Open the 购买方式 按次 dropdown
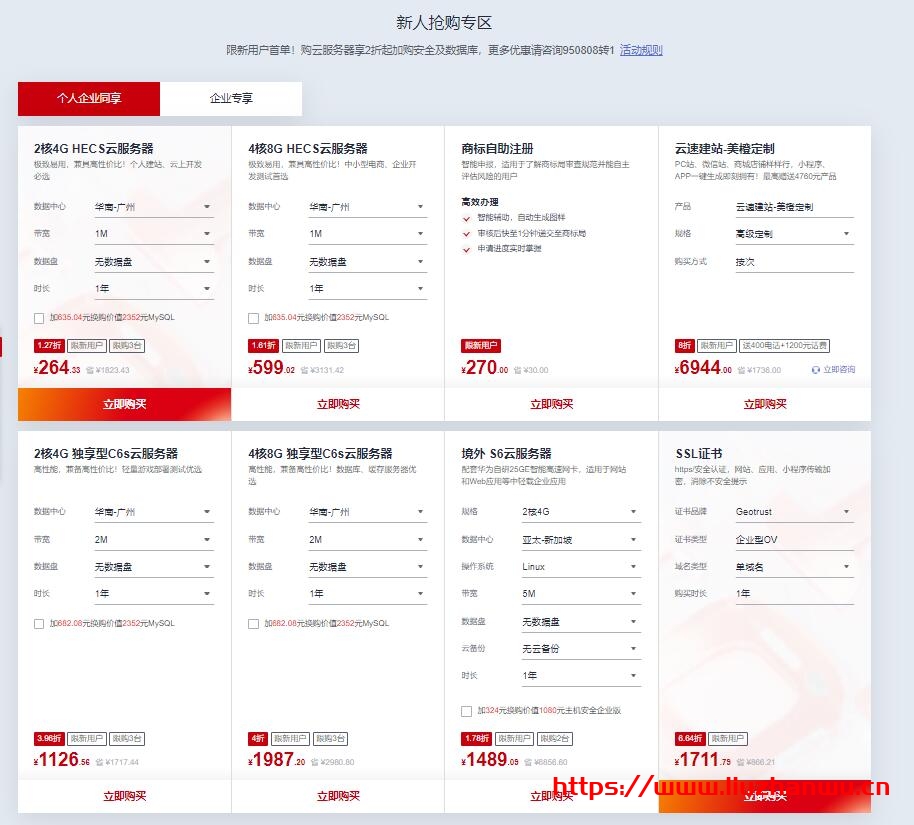Screen dimensions: 914x825 tap(794, 262)
